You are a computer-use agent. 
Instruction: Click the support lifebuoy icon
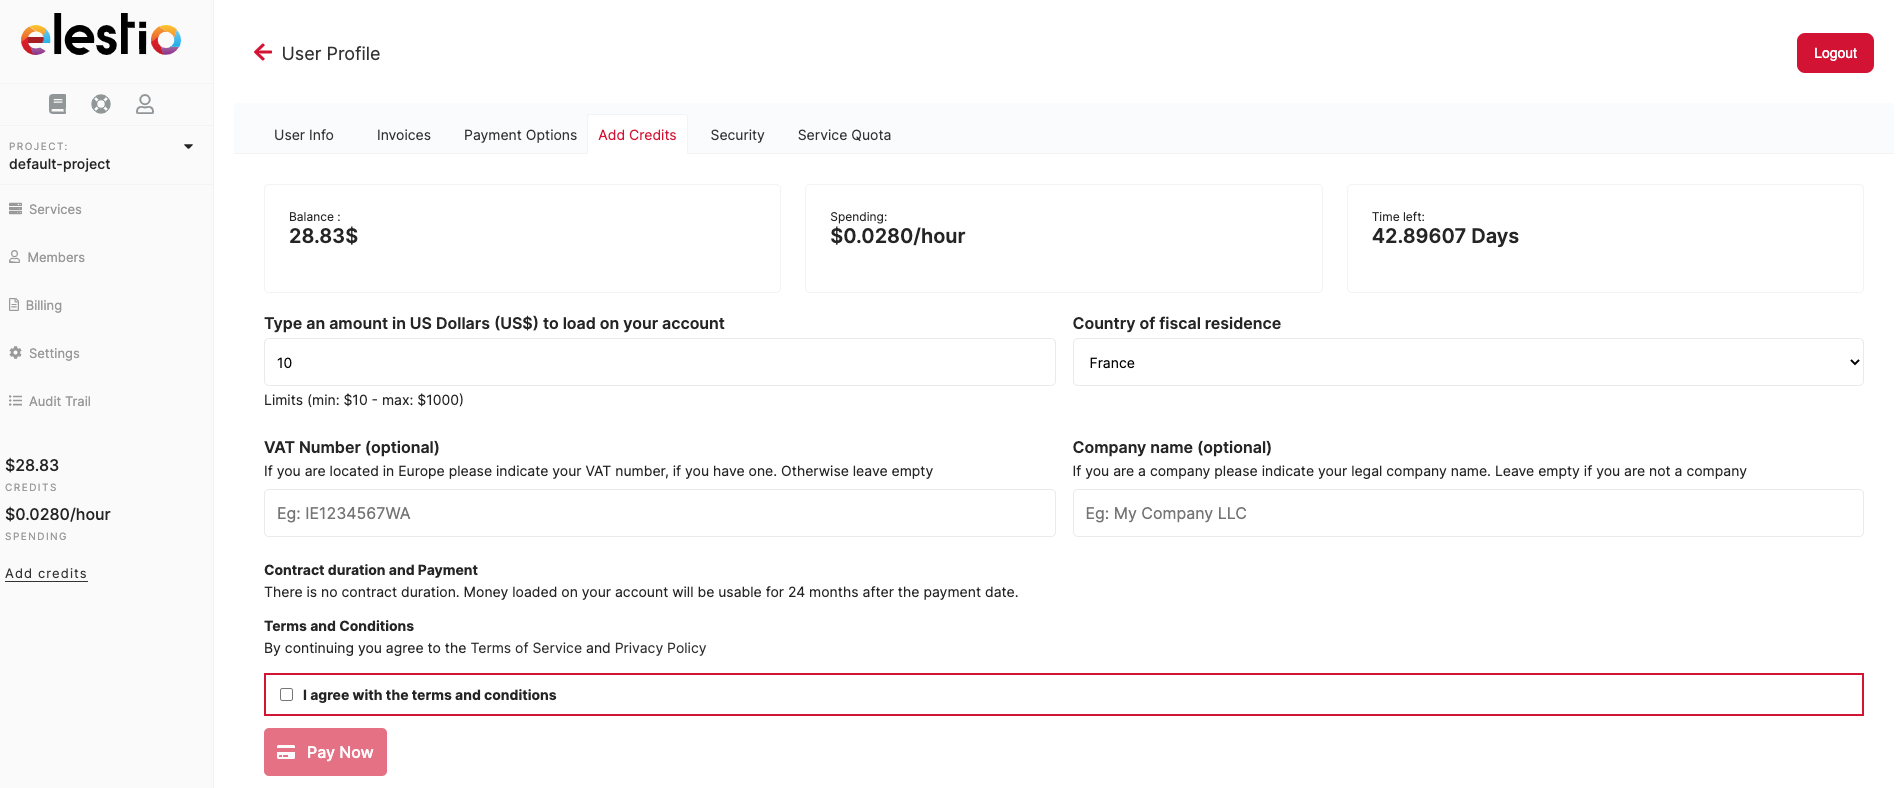point(101,104)
